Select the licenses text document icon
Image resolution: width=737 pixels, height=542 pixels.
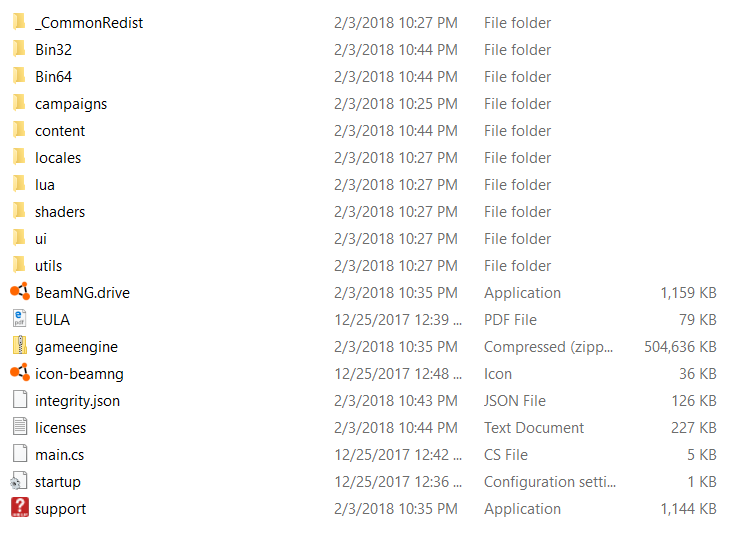(x=20, y=427)
